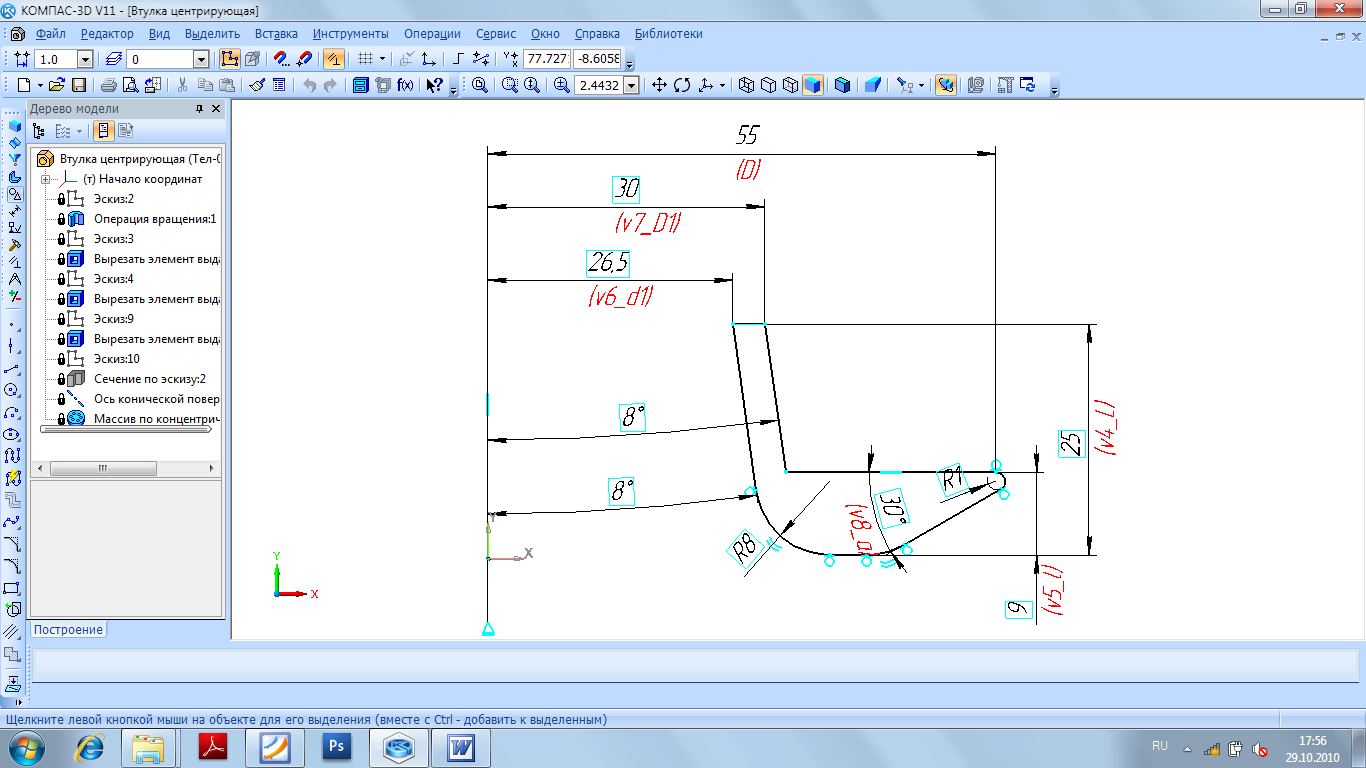Select the arc tool in side panel

coord(13,412)
